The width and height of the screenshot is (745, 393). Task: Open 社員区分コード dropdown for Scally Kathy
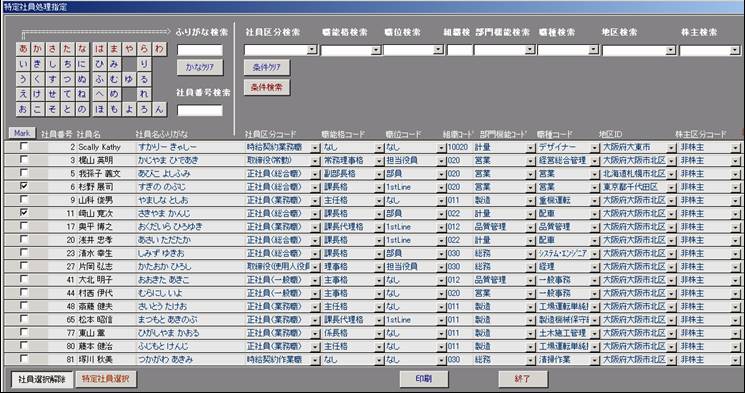pos(315,148)
